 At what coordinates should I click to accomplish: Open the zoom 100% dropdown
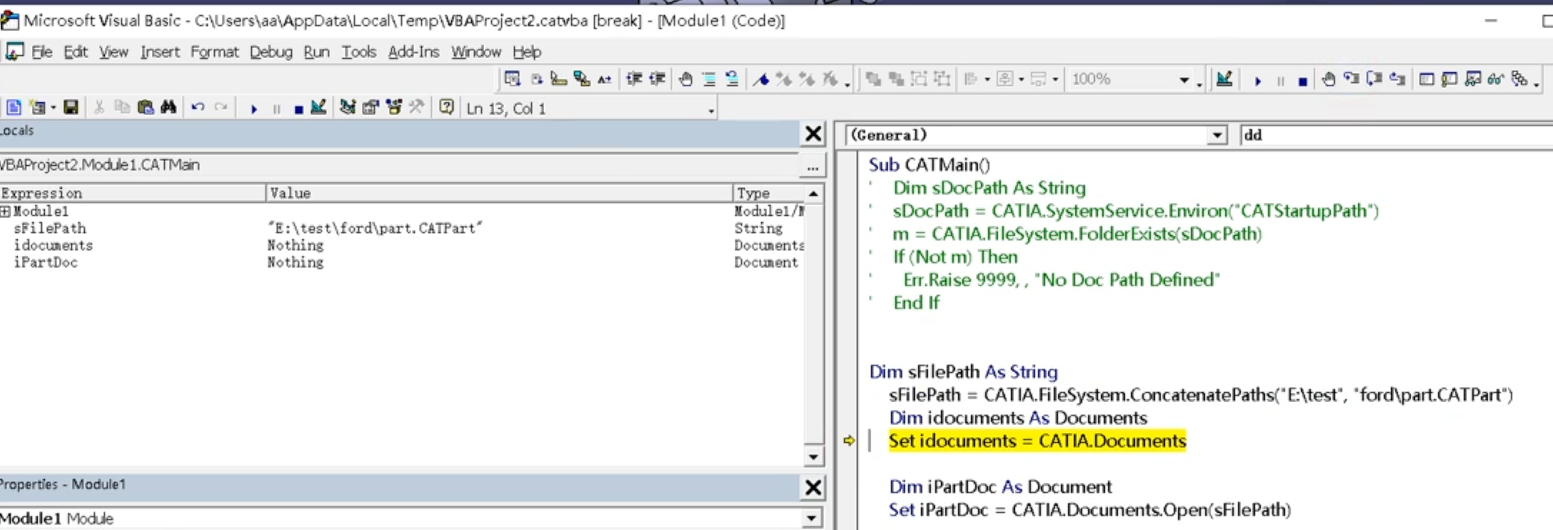tap(1185, 80)
